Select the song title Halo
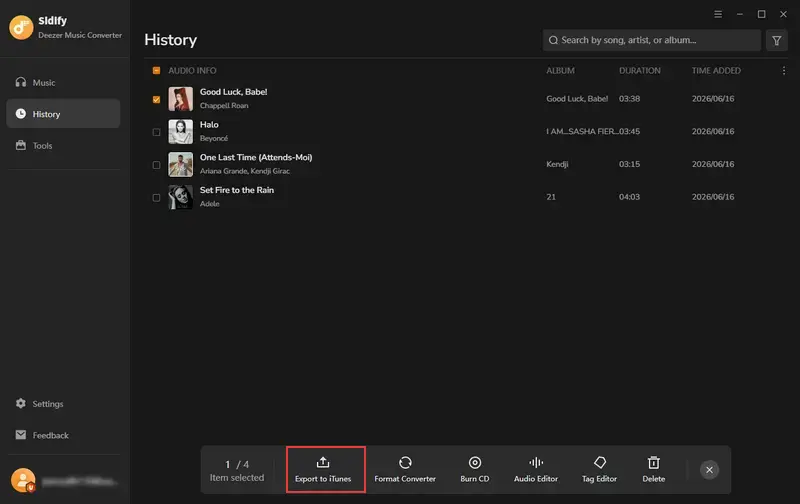 click(209, 124)
